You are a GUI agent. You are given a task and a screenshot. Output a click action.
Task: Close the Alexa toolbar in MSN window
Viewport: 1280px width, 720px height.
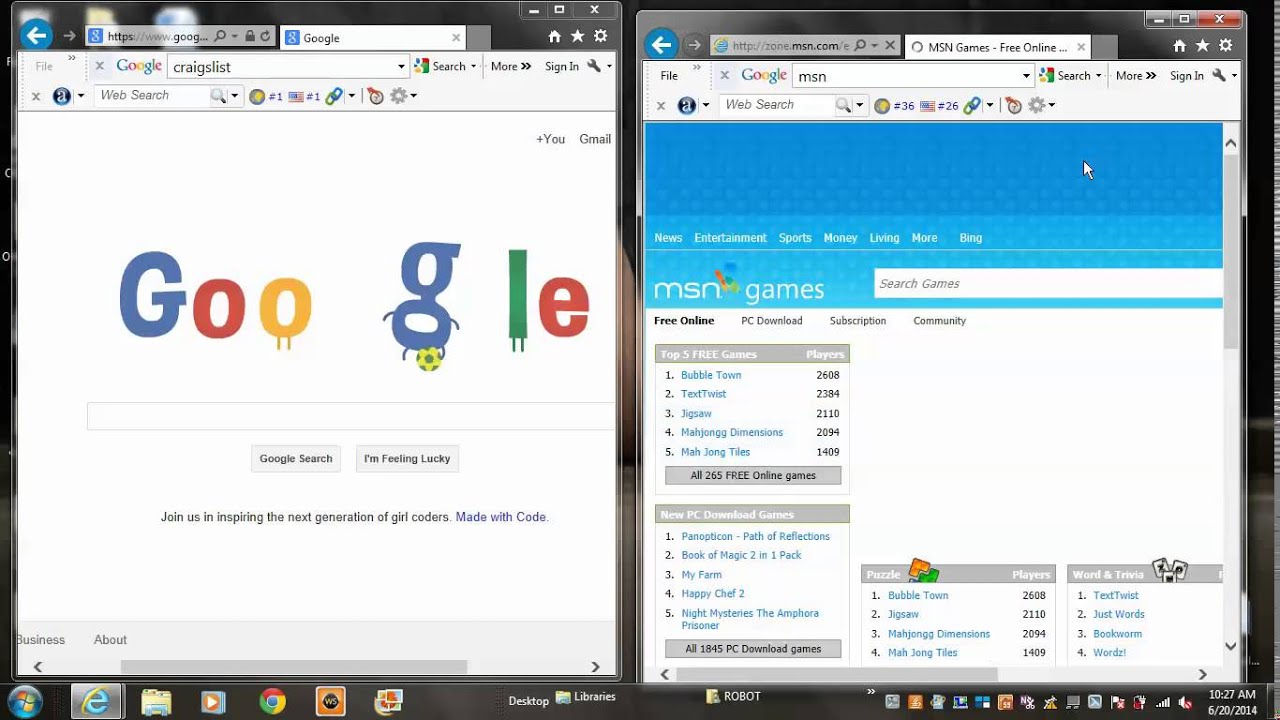point(660,105)
